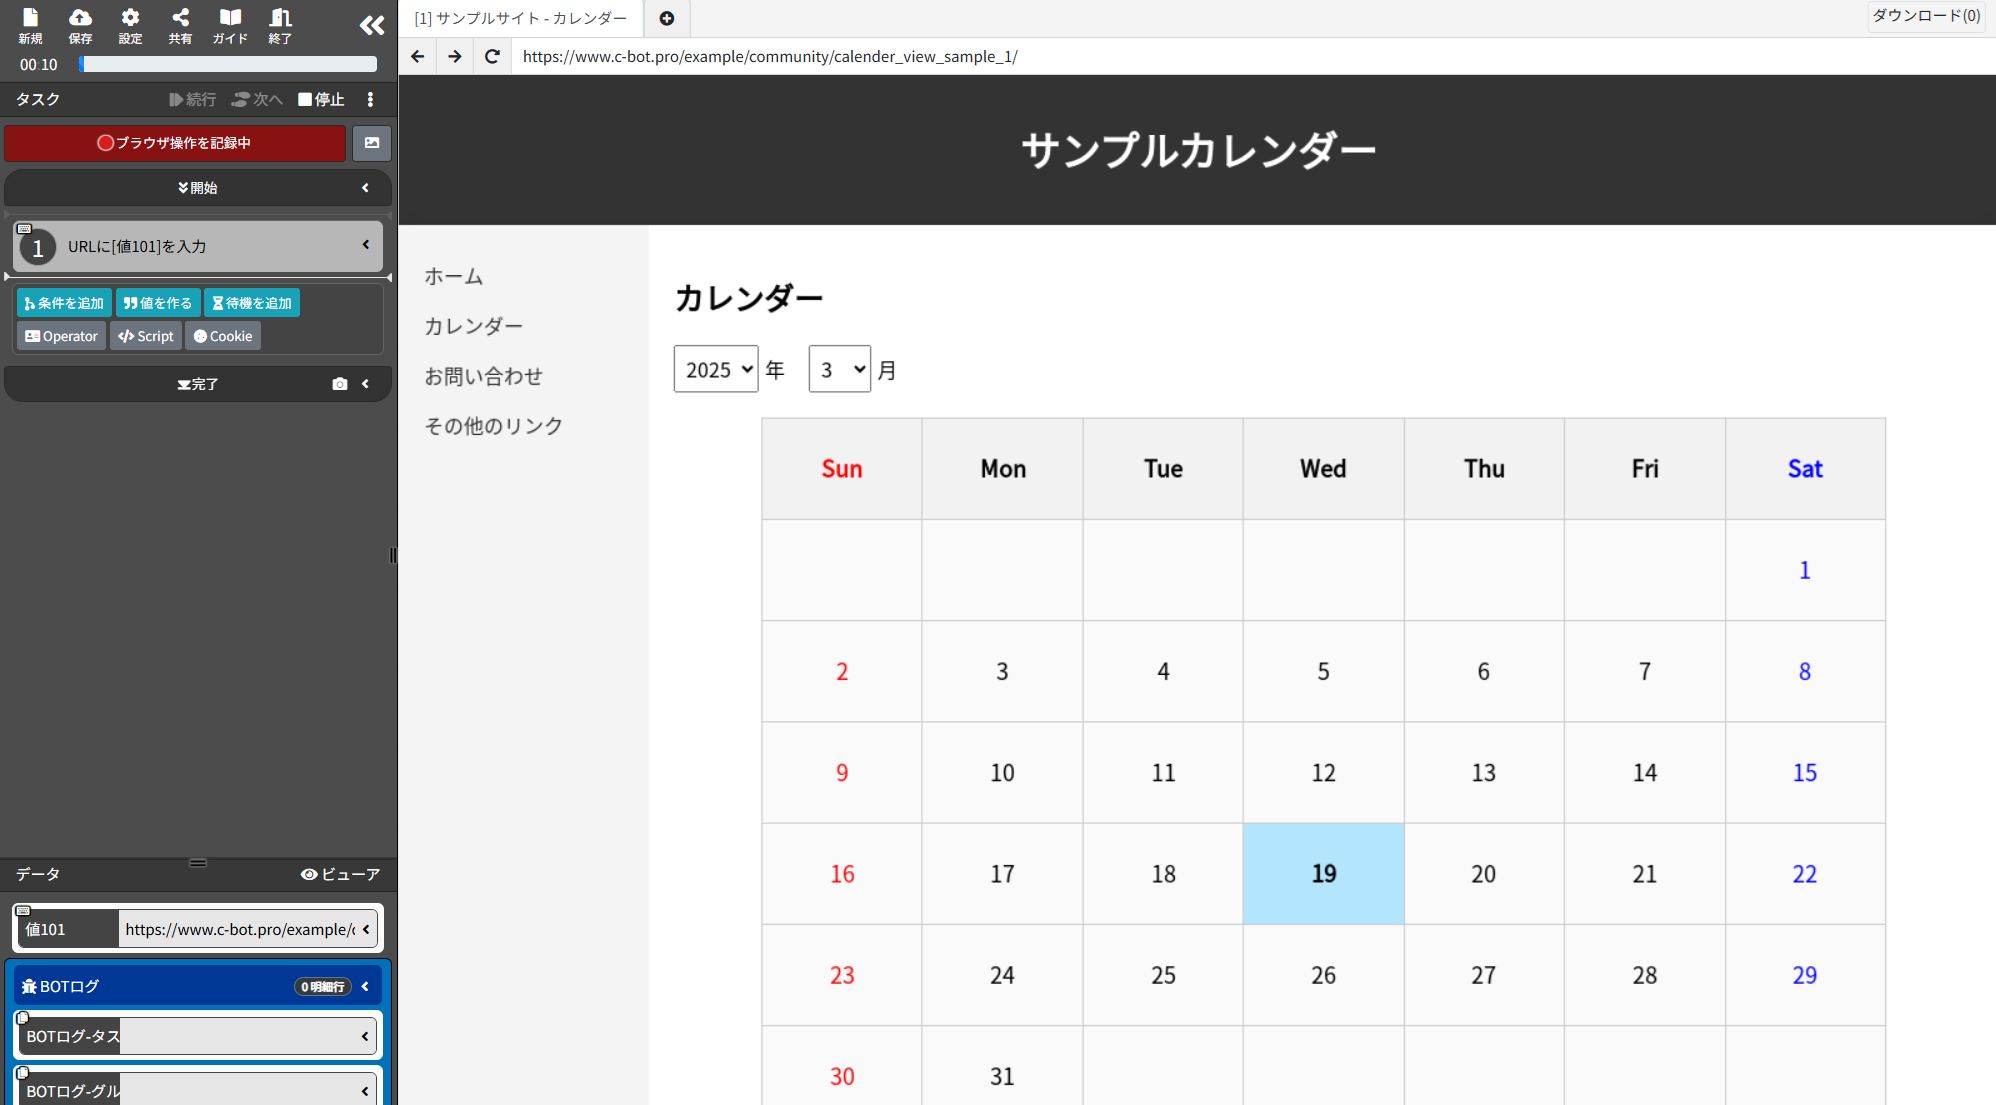Expand step 1 URLに[値101]を入力 chevron
This screenshot has height=1105, width=1996.
[x=366, y=245]
